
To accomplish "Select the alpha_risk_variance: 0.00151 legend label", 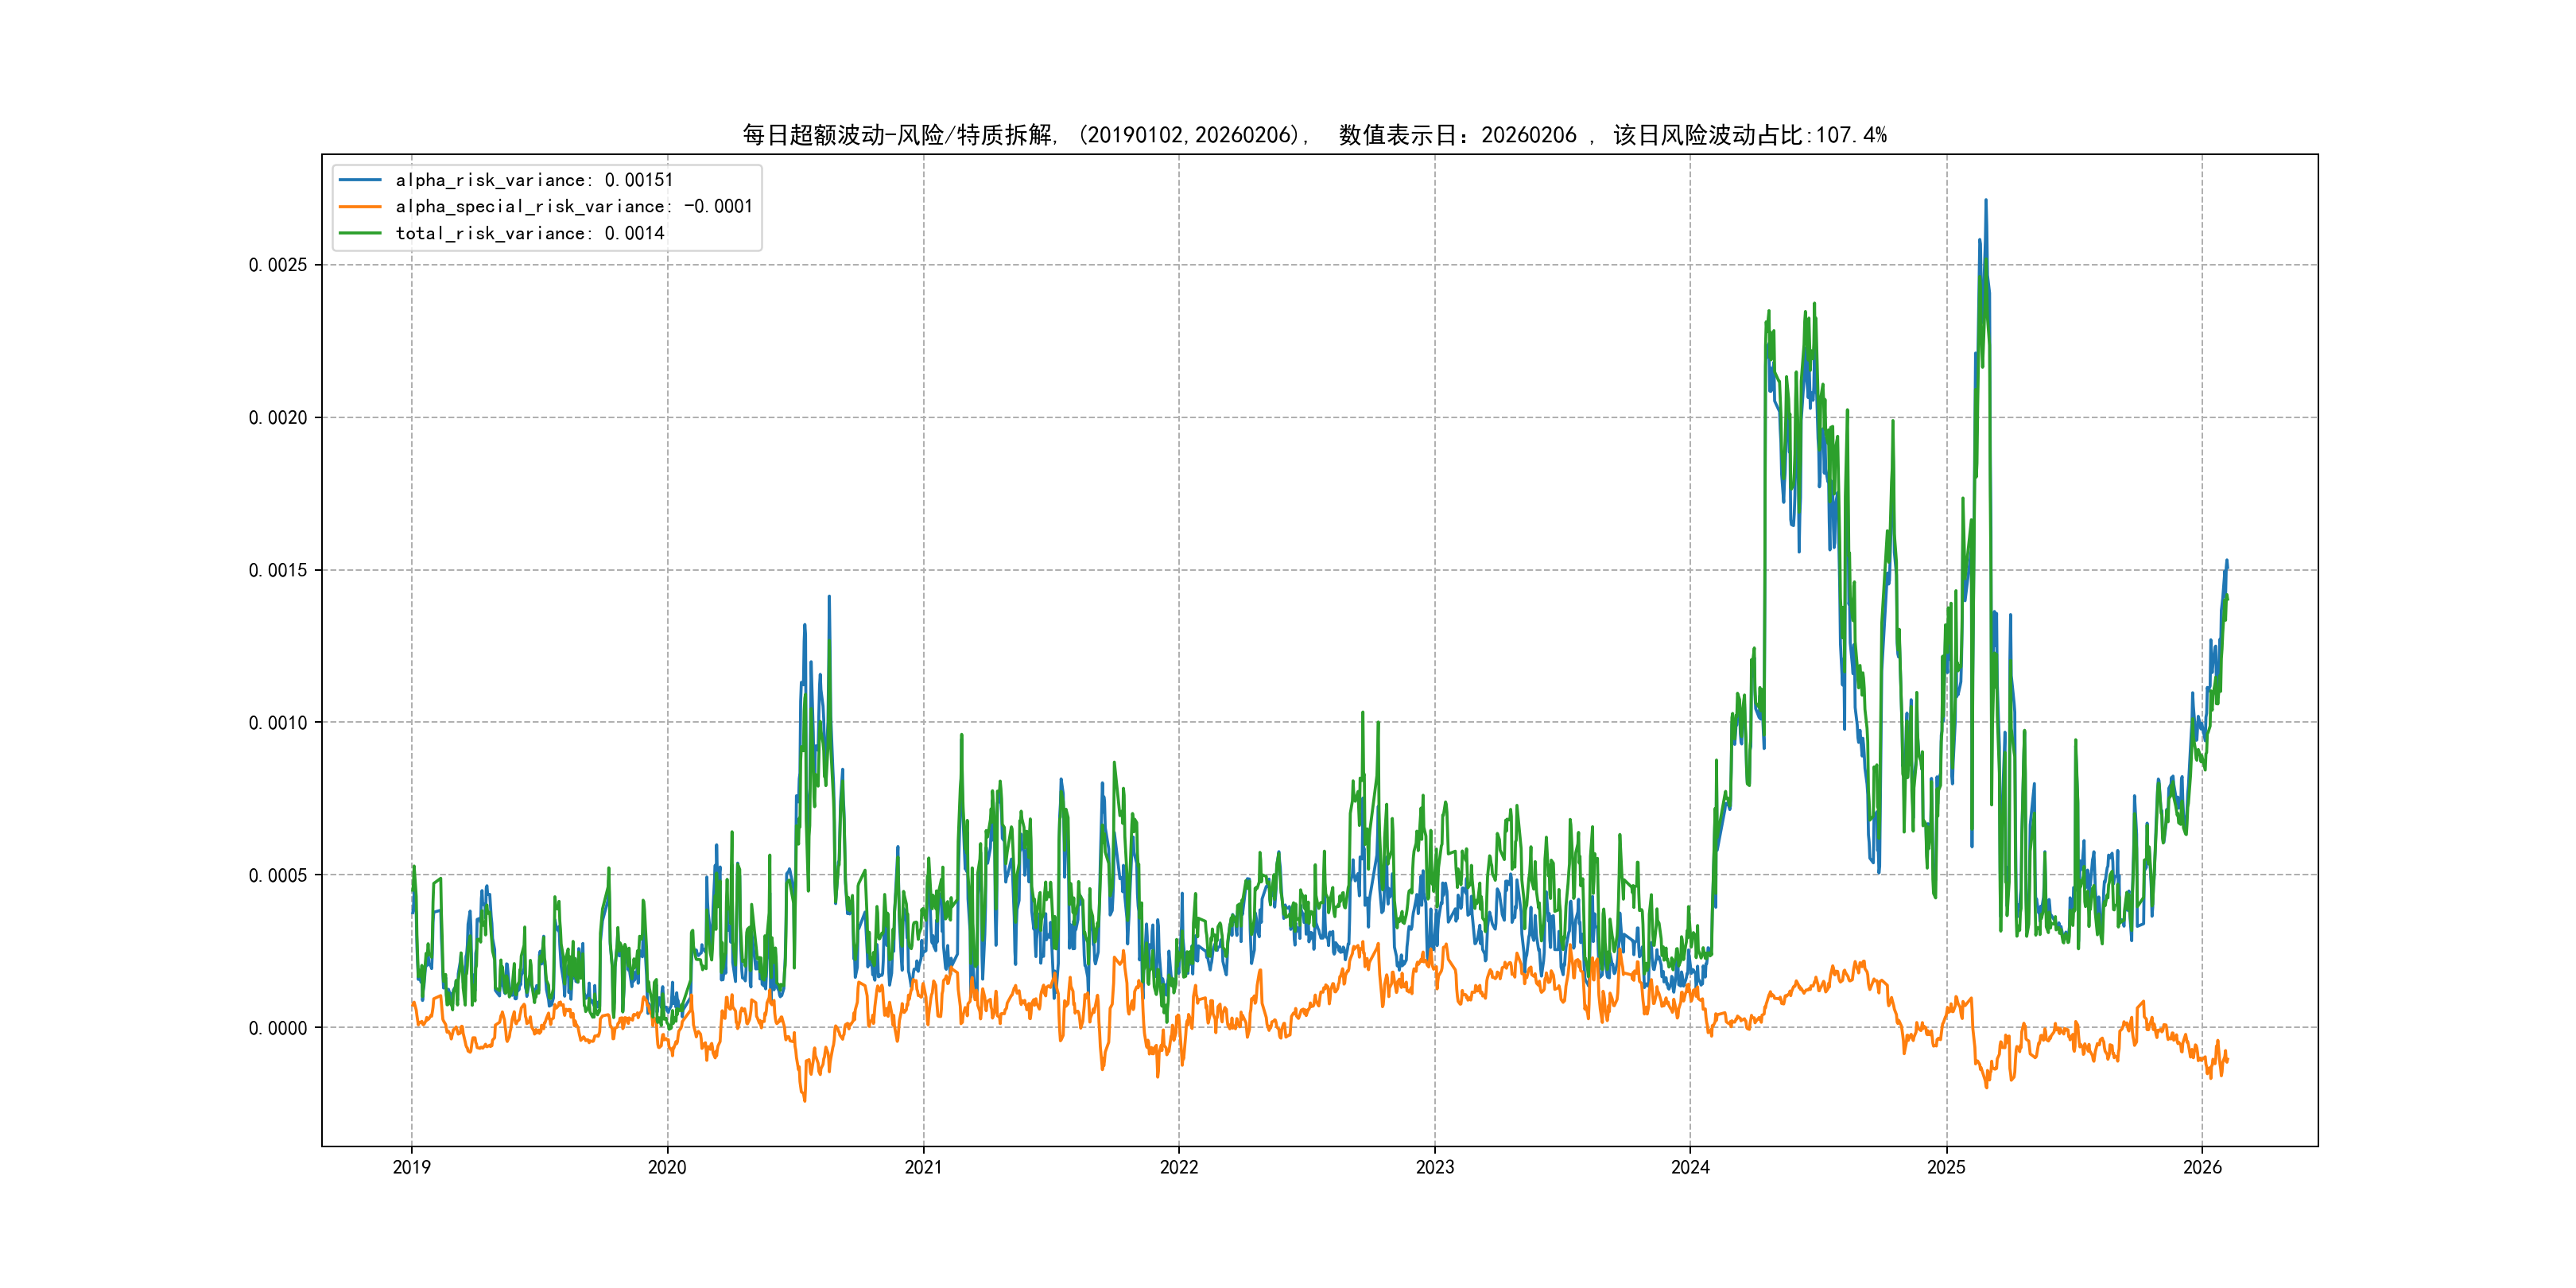I will coord(534,180).
